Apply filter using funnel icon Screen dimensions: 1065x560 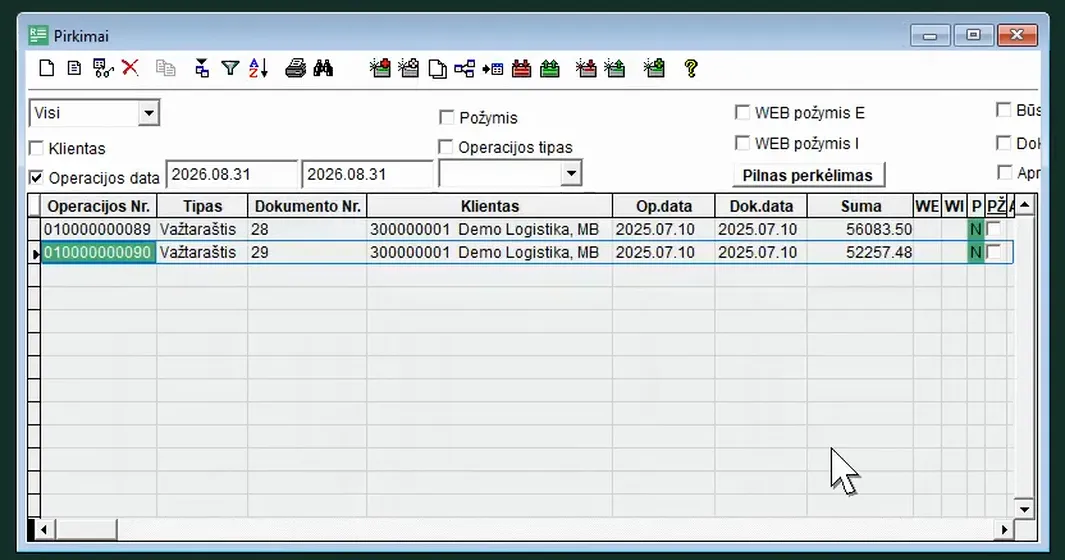[230, 68]
